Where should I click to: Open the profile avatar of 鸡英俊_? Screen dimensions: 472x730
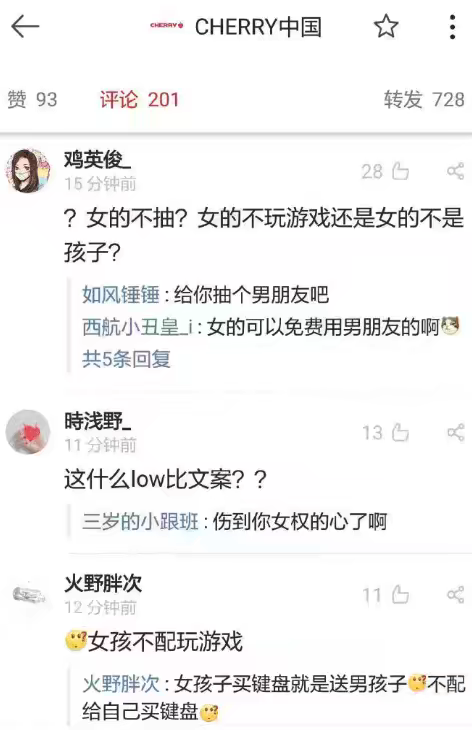click(x=27, y=171)
